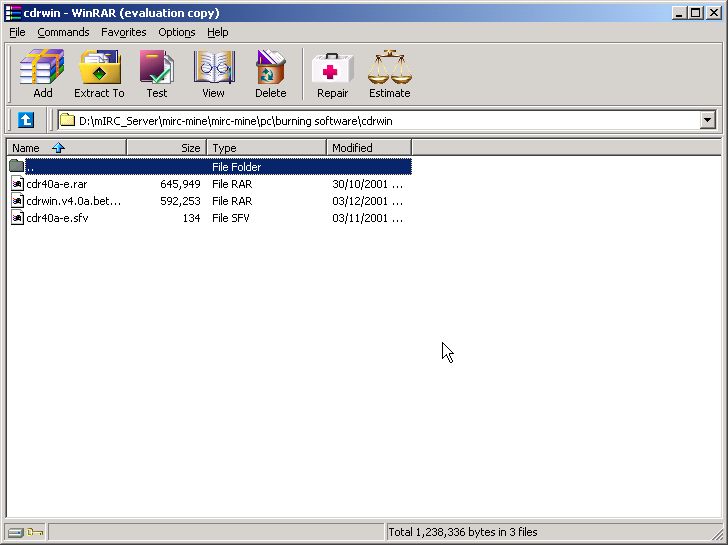
Task: Open the Favorites menu
Action: coord(124,32)
